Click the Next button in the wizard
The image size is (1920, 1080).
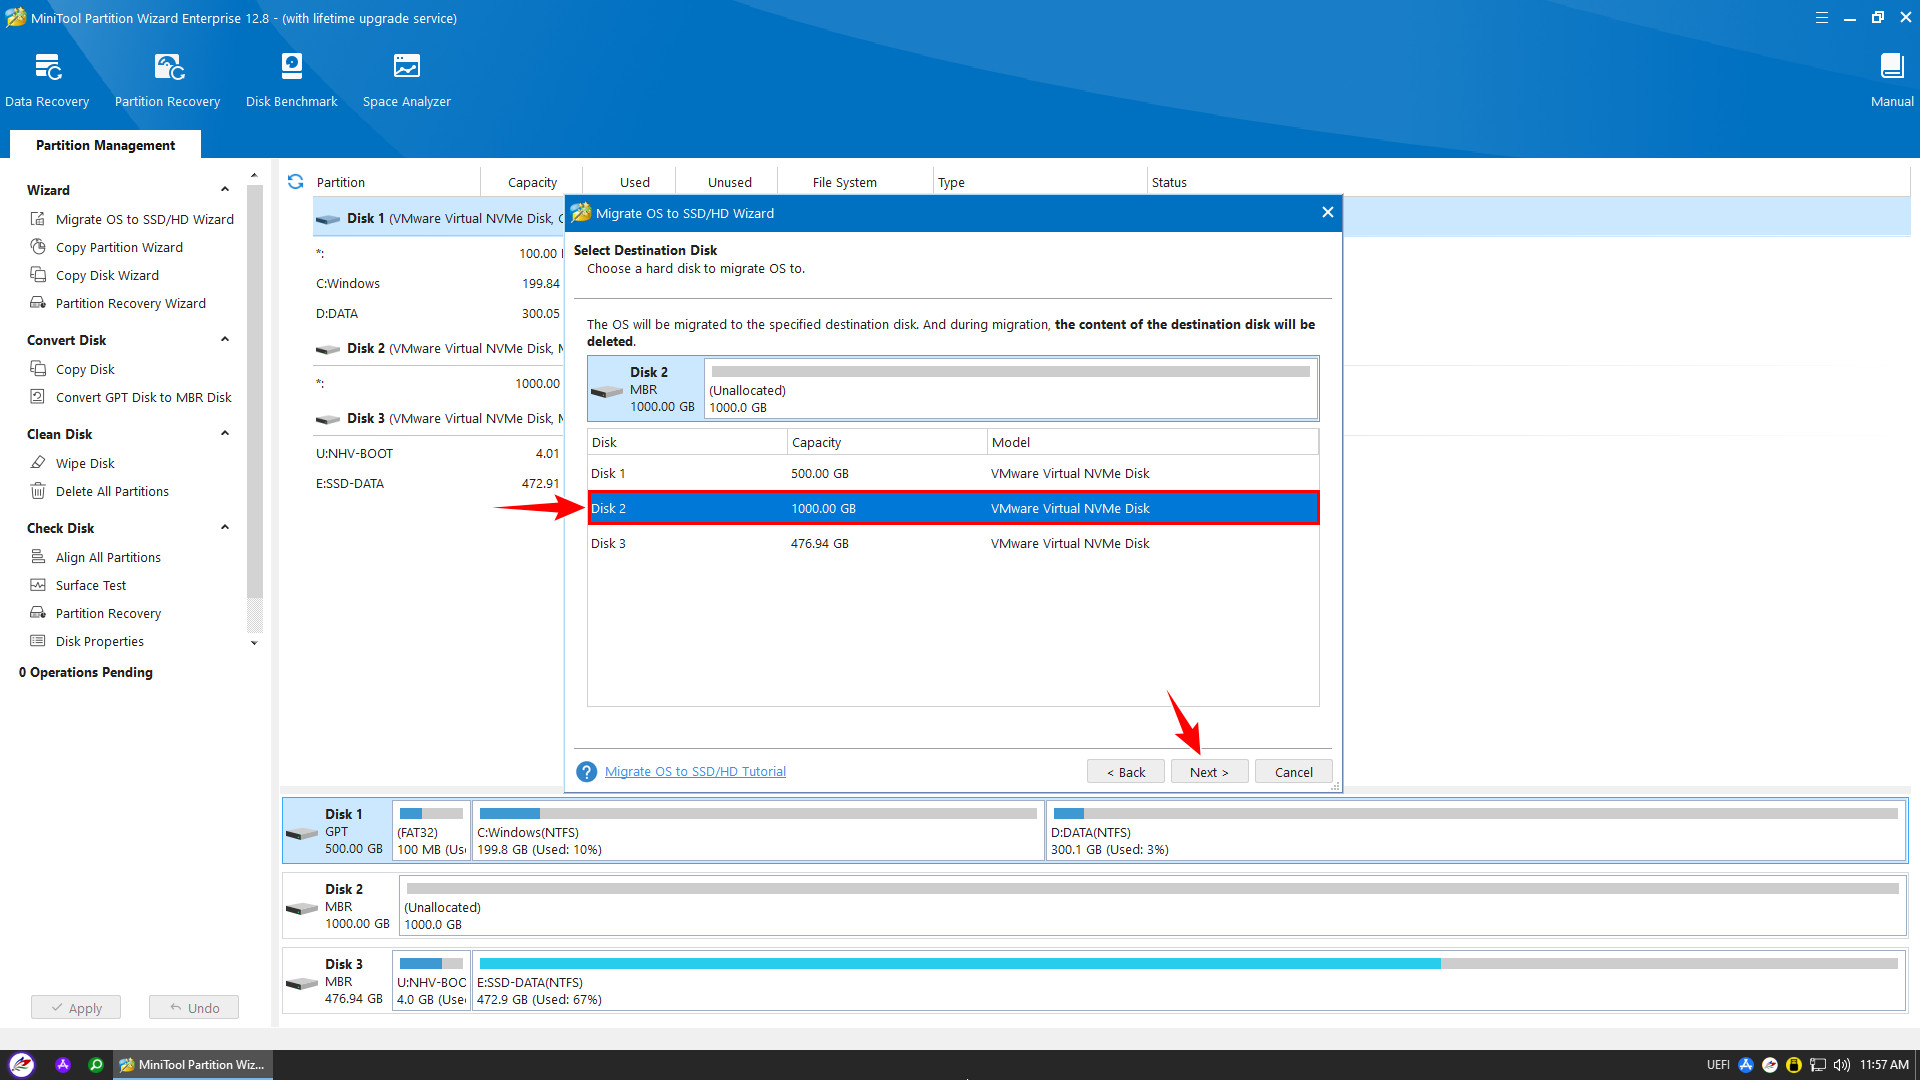coord(1209,772)
